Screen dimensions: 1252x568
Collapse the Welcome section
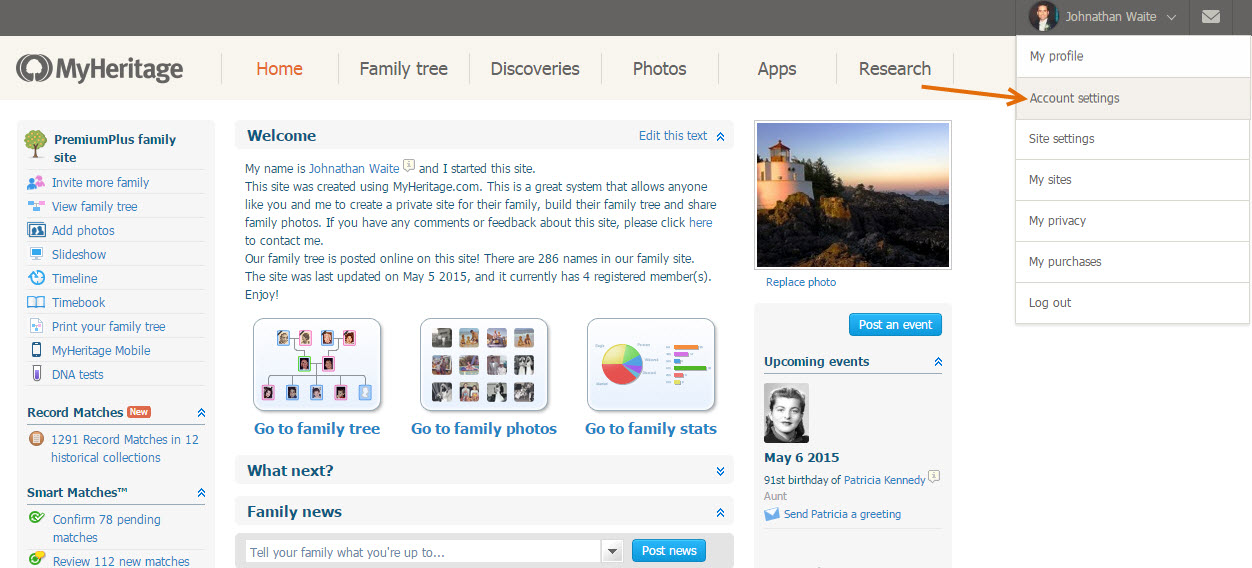point(720,136)
